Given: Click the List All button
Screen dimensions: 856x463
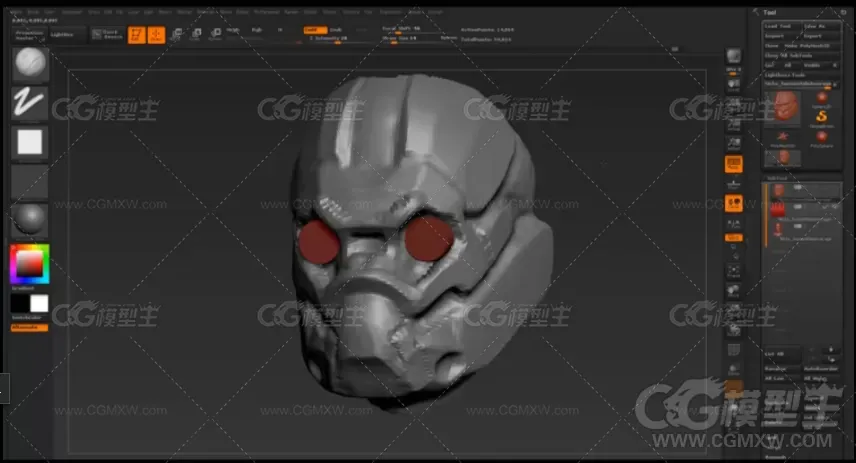Looking at the screenshot, I should click(x=782, y=354).
